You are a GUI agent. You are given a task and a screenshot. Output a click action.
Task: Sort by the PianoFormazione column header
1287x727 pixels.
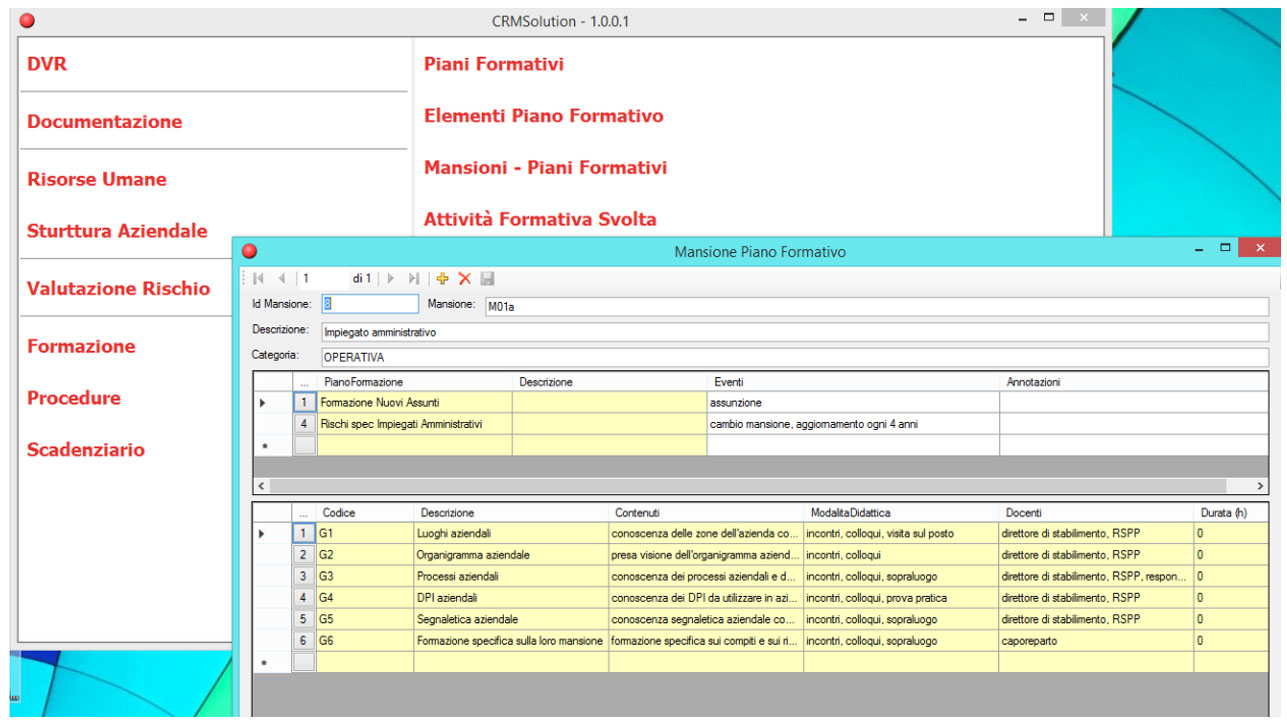point(415,382)
